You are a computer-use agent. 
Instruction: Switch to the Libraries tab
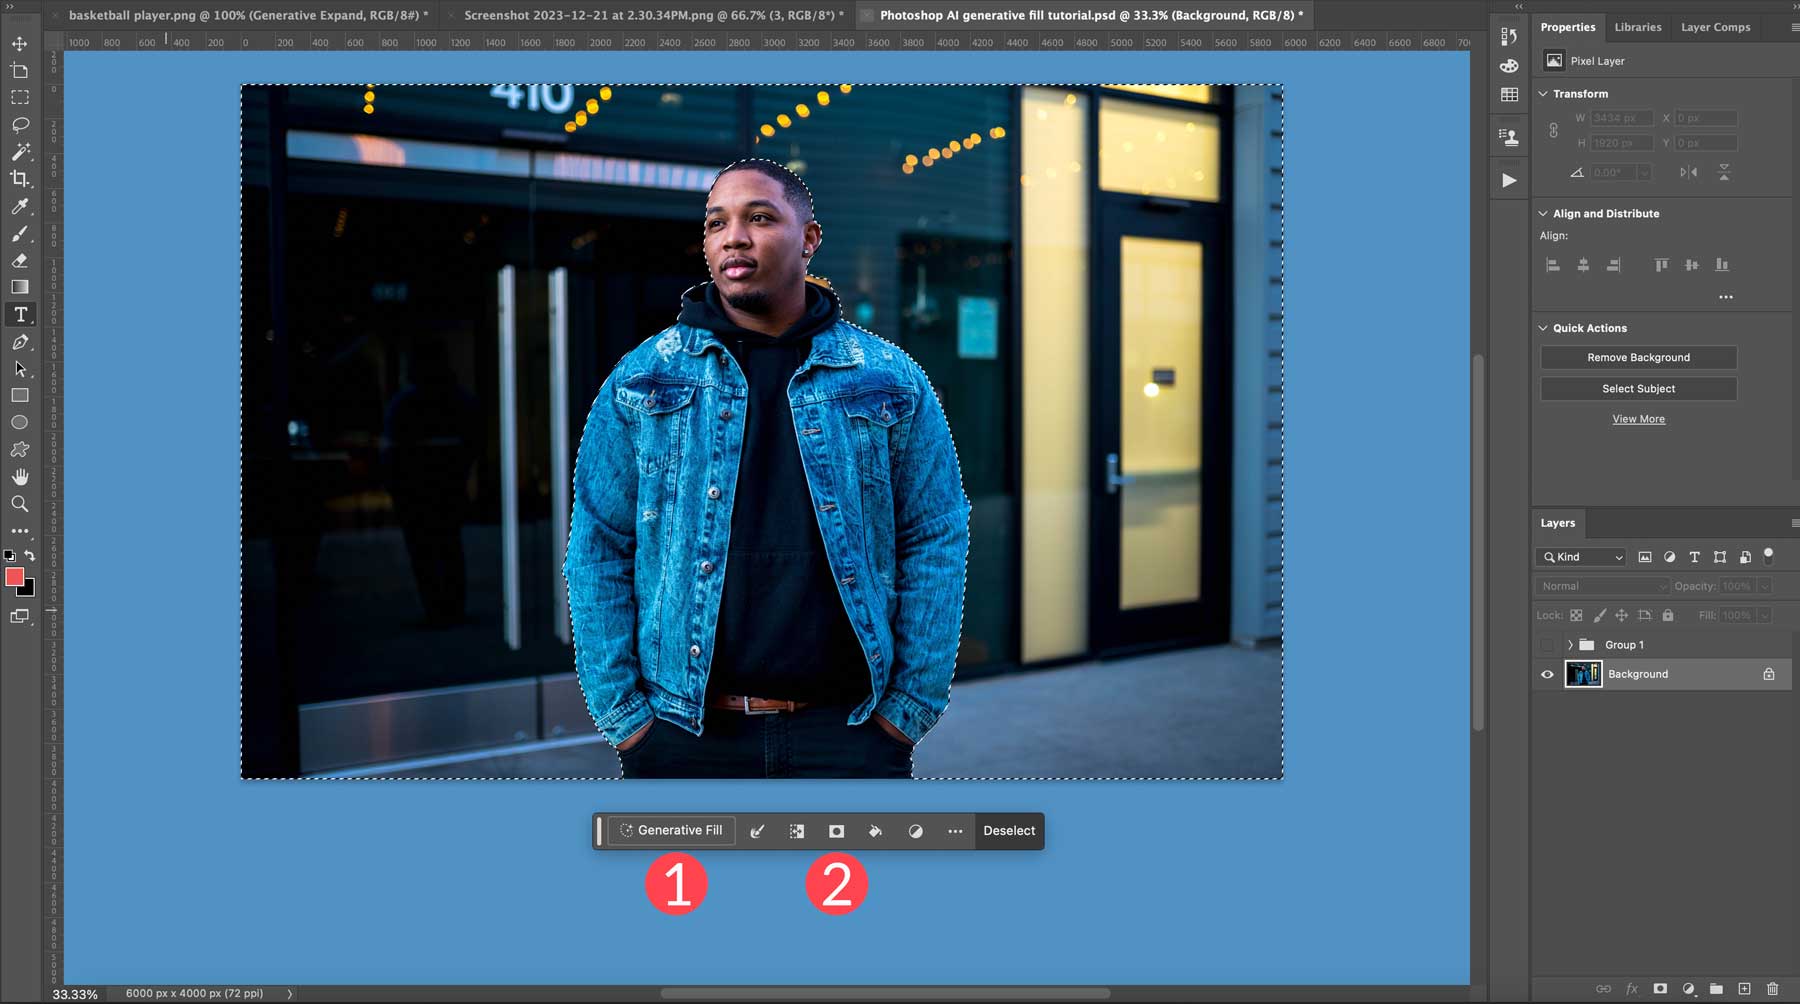[x=1638, y=27]
